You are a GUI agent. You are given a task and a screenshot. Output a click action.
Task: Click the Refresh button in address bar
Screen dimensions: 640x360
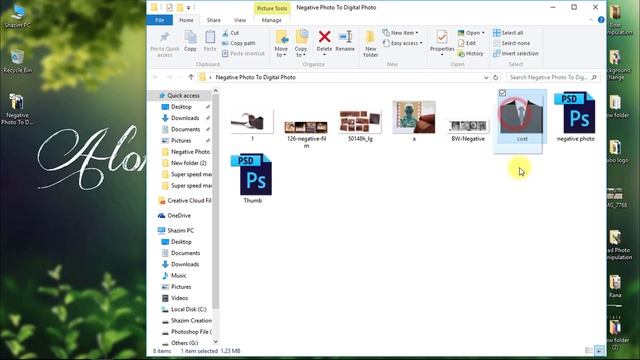(496, 77)
